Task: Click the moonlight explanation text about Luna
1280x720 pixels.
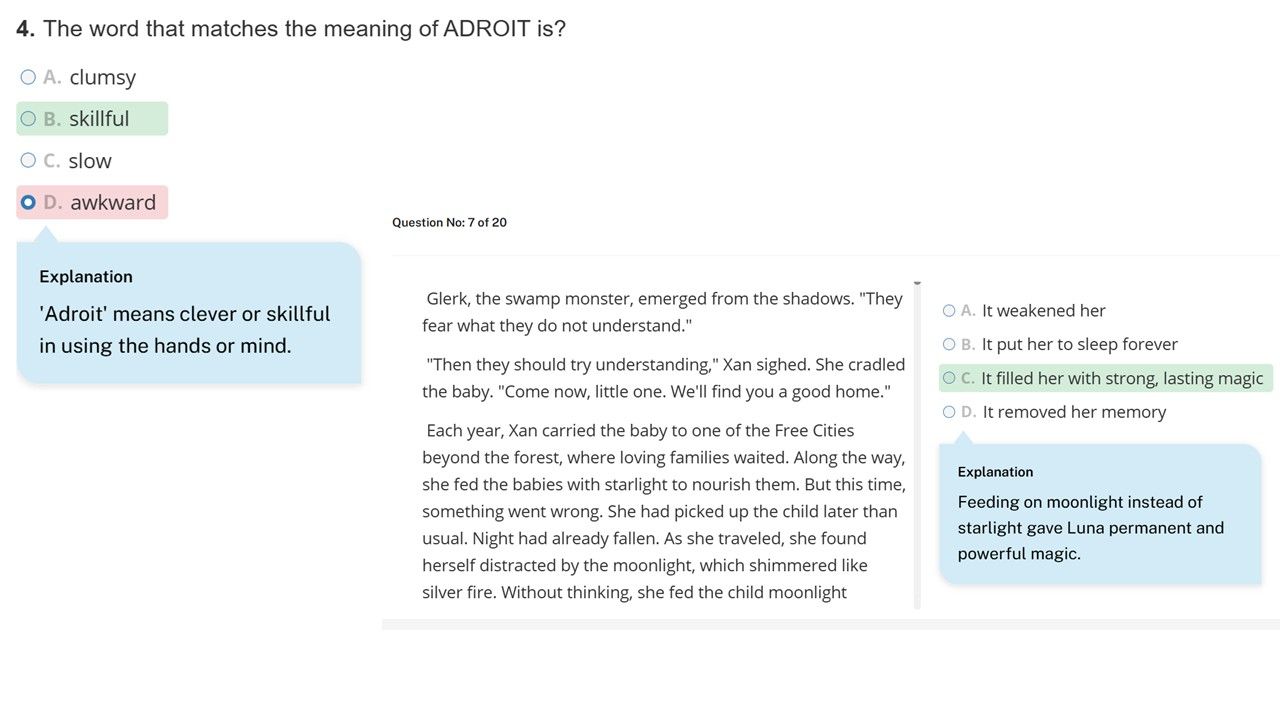Action: click(x=1090, y=528)
